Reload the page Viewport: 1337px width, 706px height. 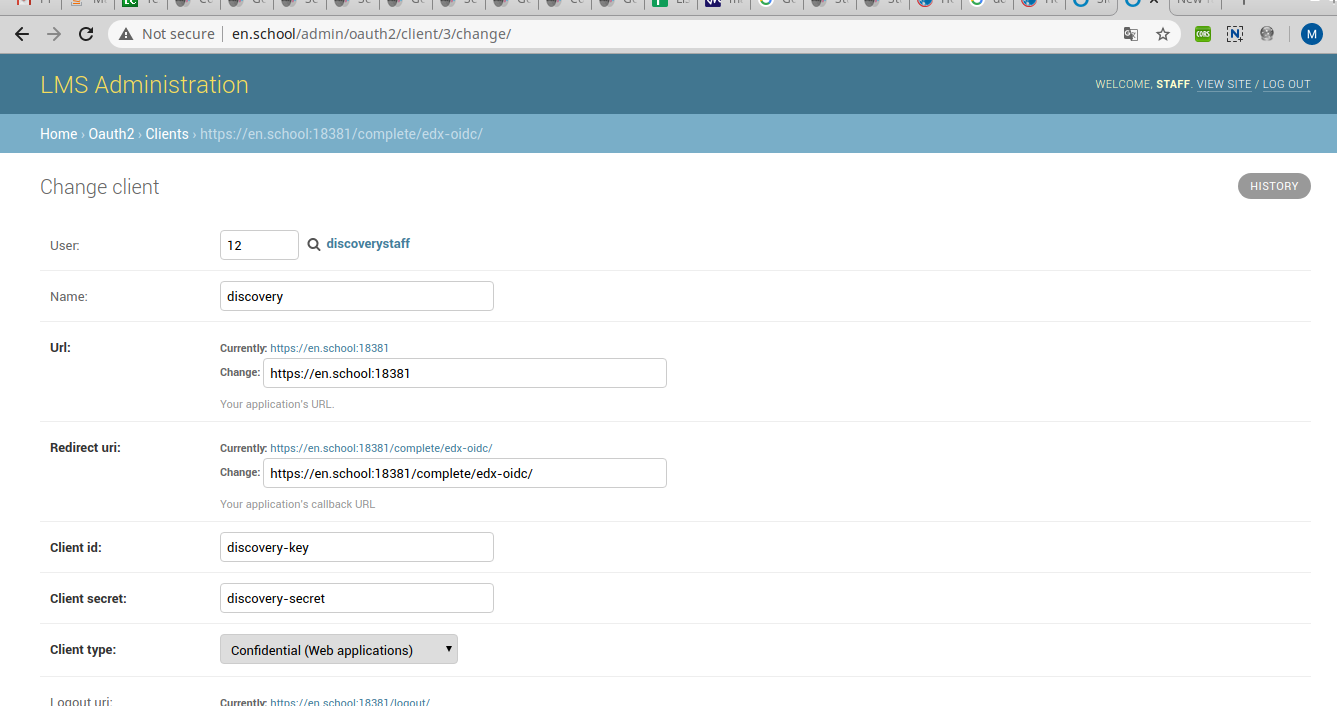click(86, 33)
